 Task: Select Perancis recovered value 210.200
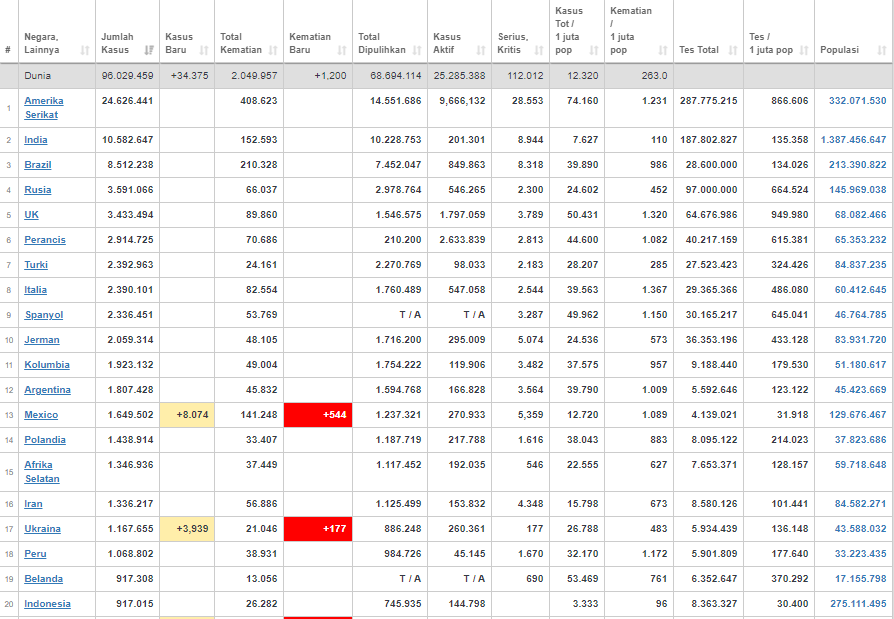403,240
